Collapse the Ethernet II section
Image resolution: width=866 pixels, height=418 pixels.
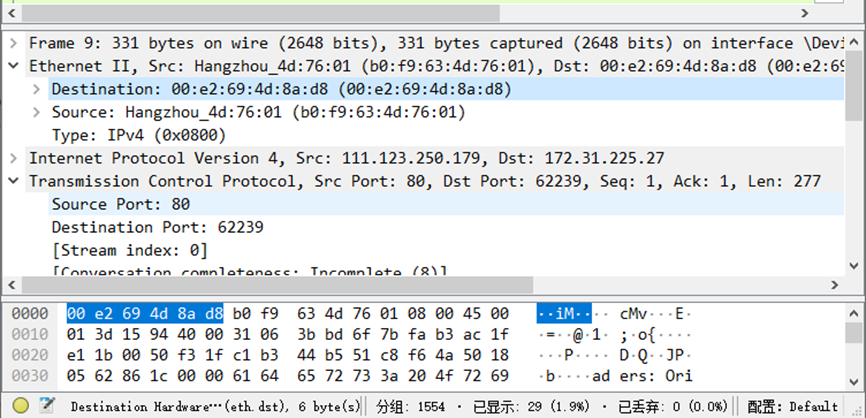click(x=14, y=66)
